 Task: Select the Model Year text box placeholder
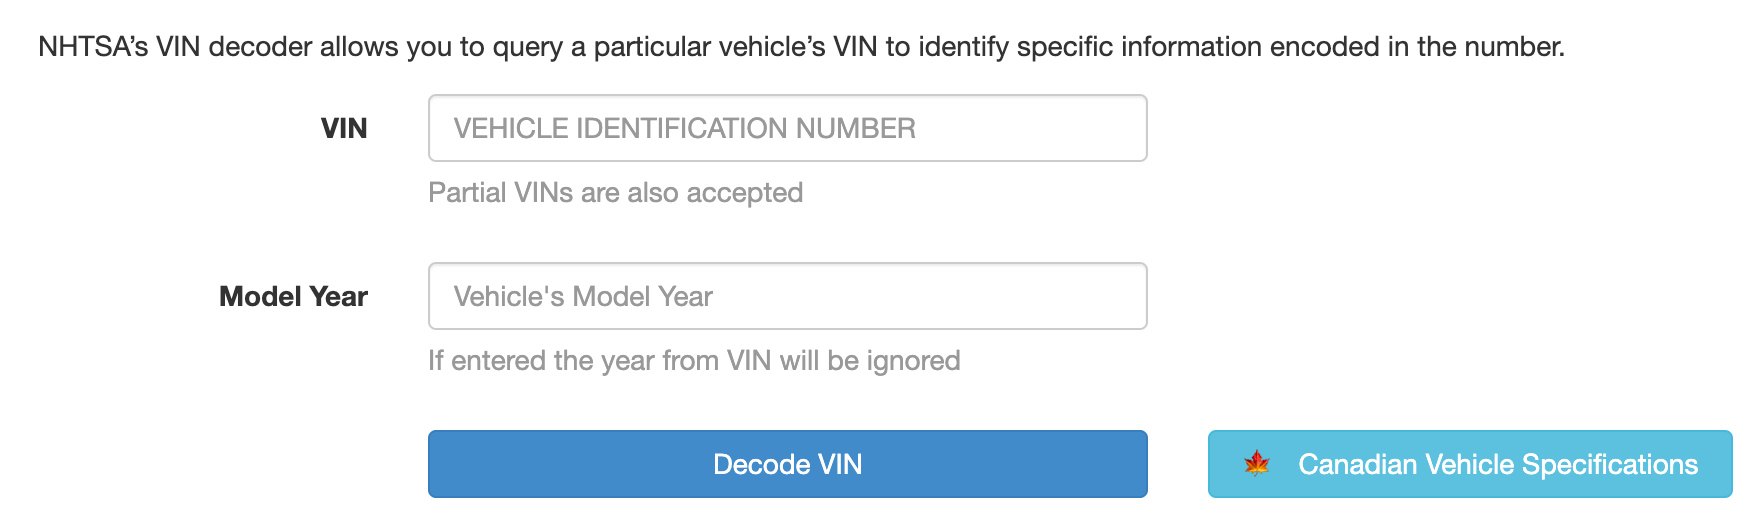[583, 296]
